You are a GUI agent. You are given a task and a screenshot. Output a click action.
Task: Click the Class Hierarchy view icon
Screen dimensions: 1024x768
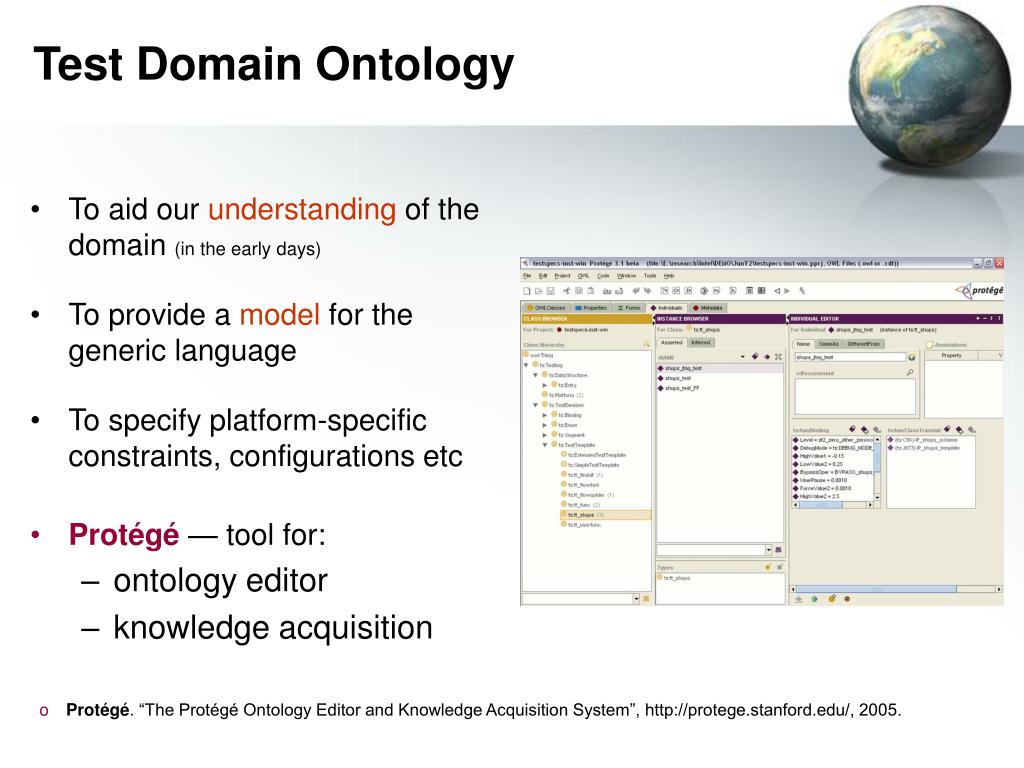pos(647,344)
